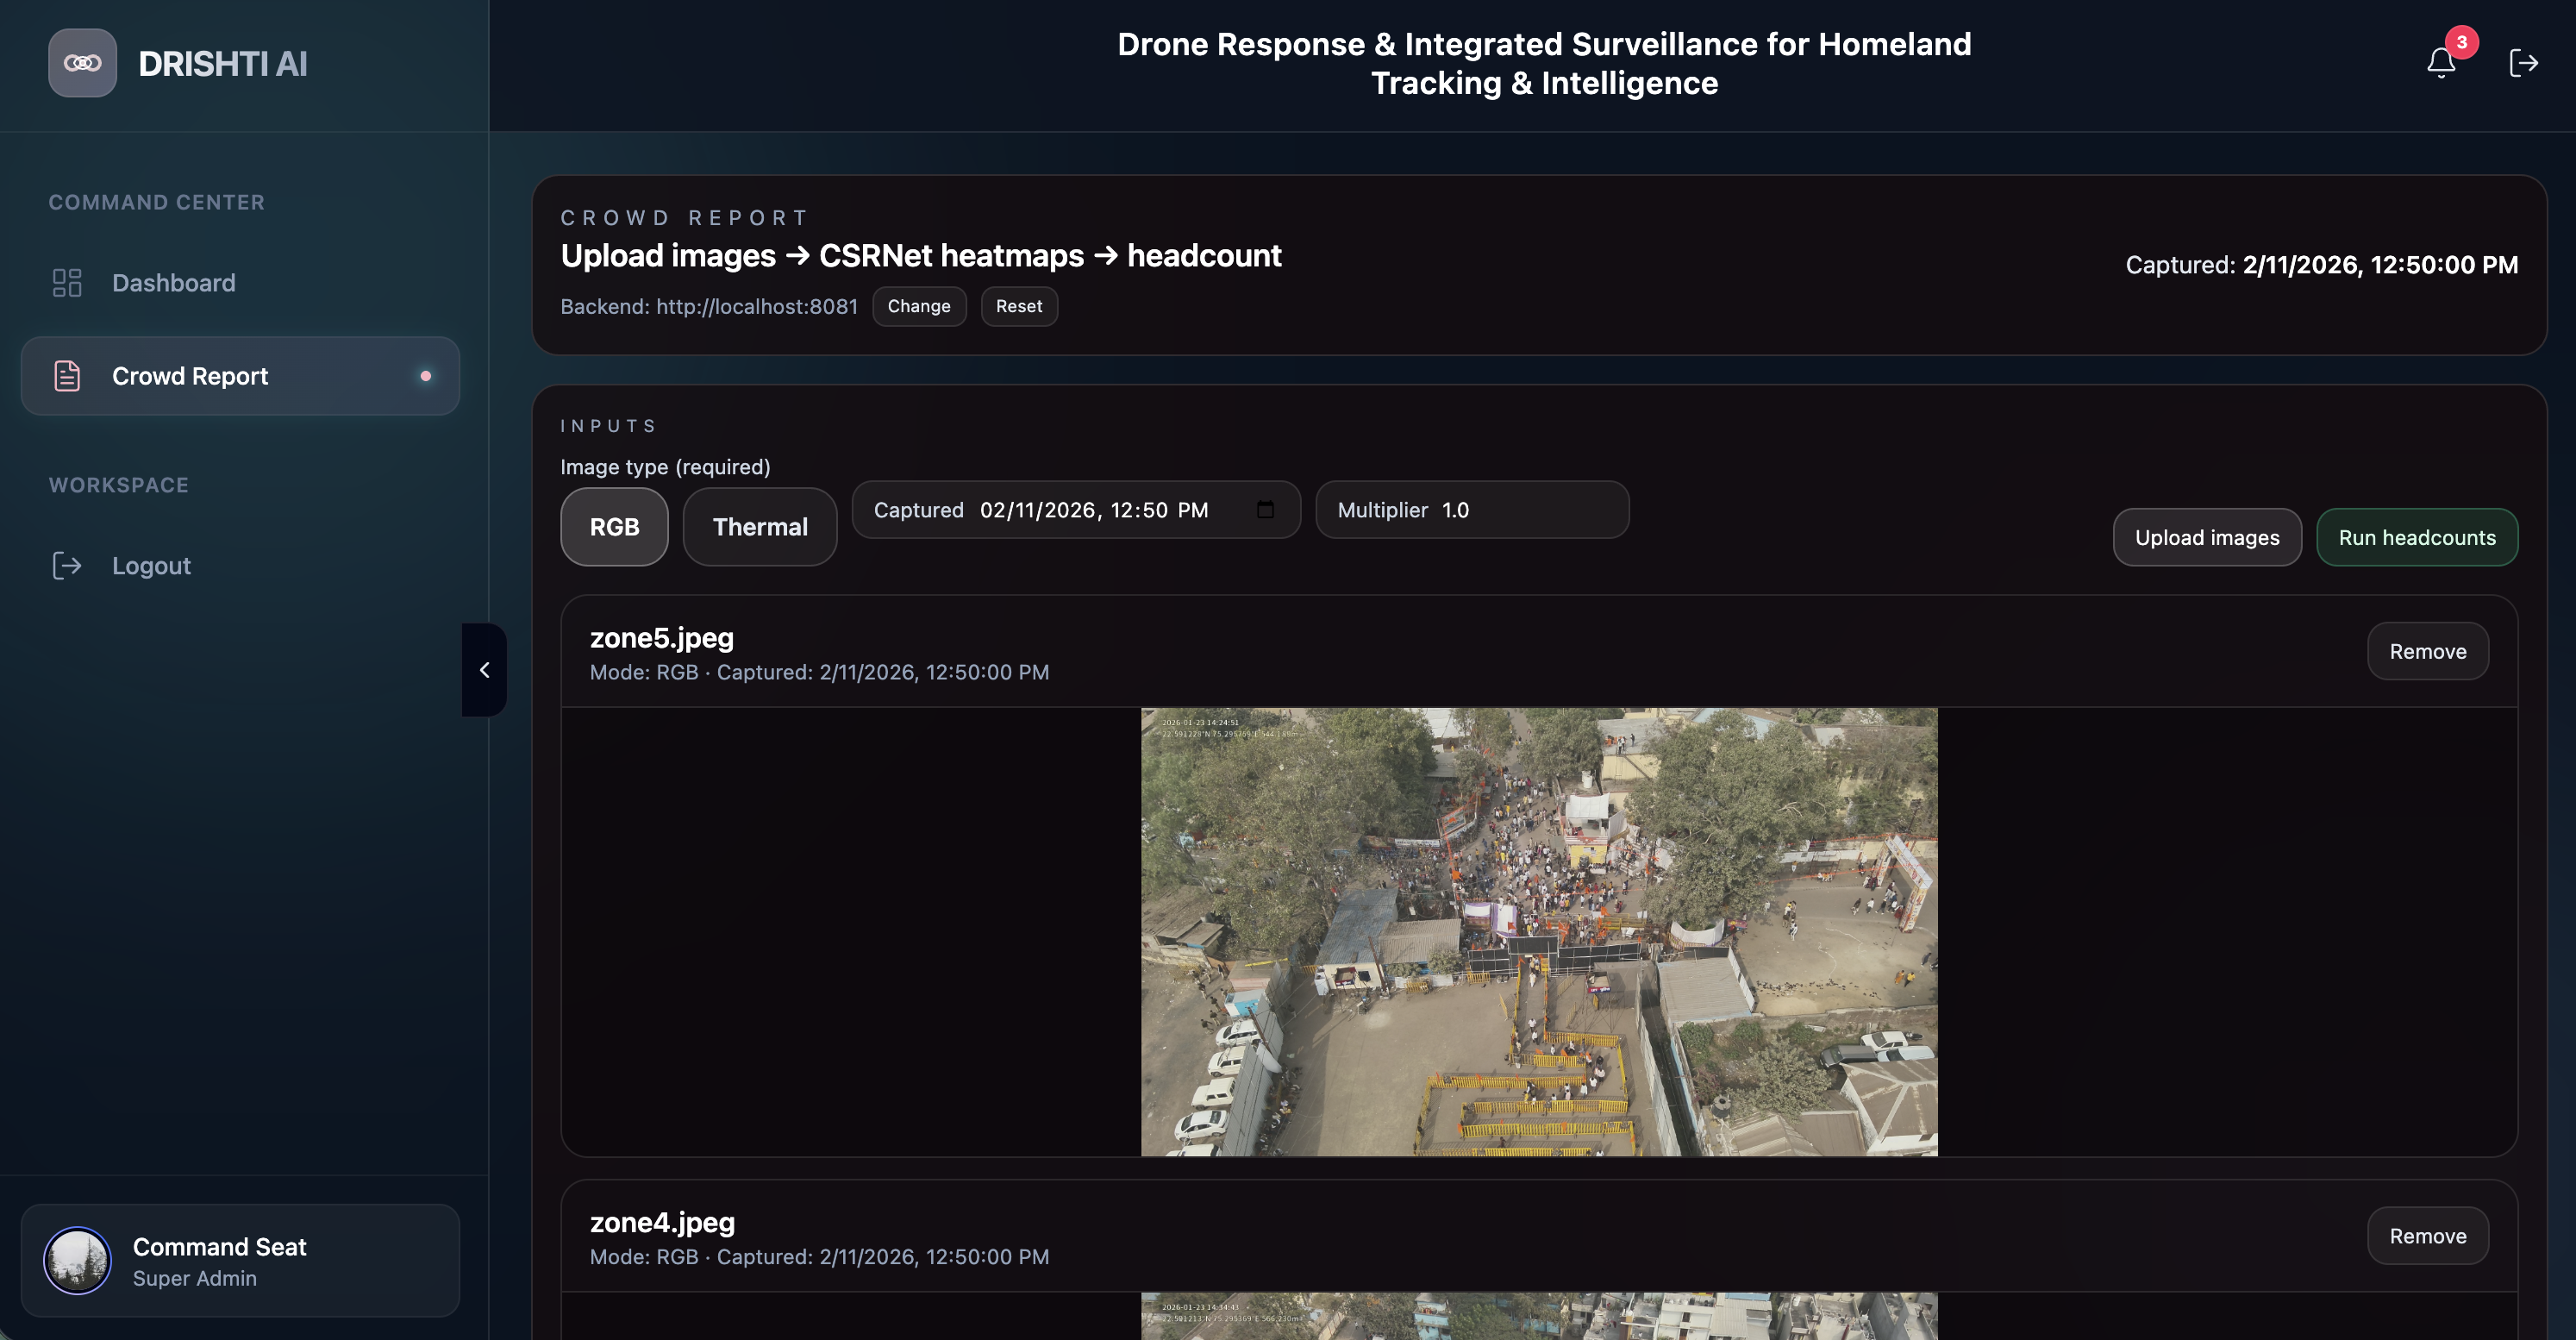The image size is (2576, 1340).
Task: Edit the Captured date-time field
Action: coord(1076,510)
